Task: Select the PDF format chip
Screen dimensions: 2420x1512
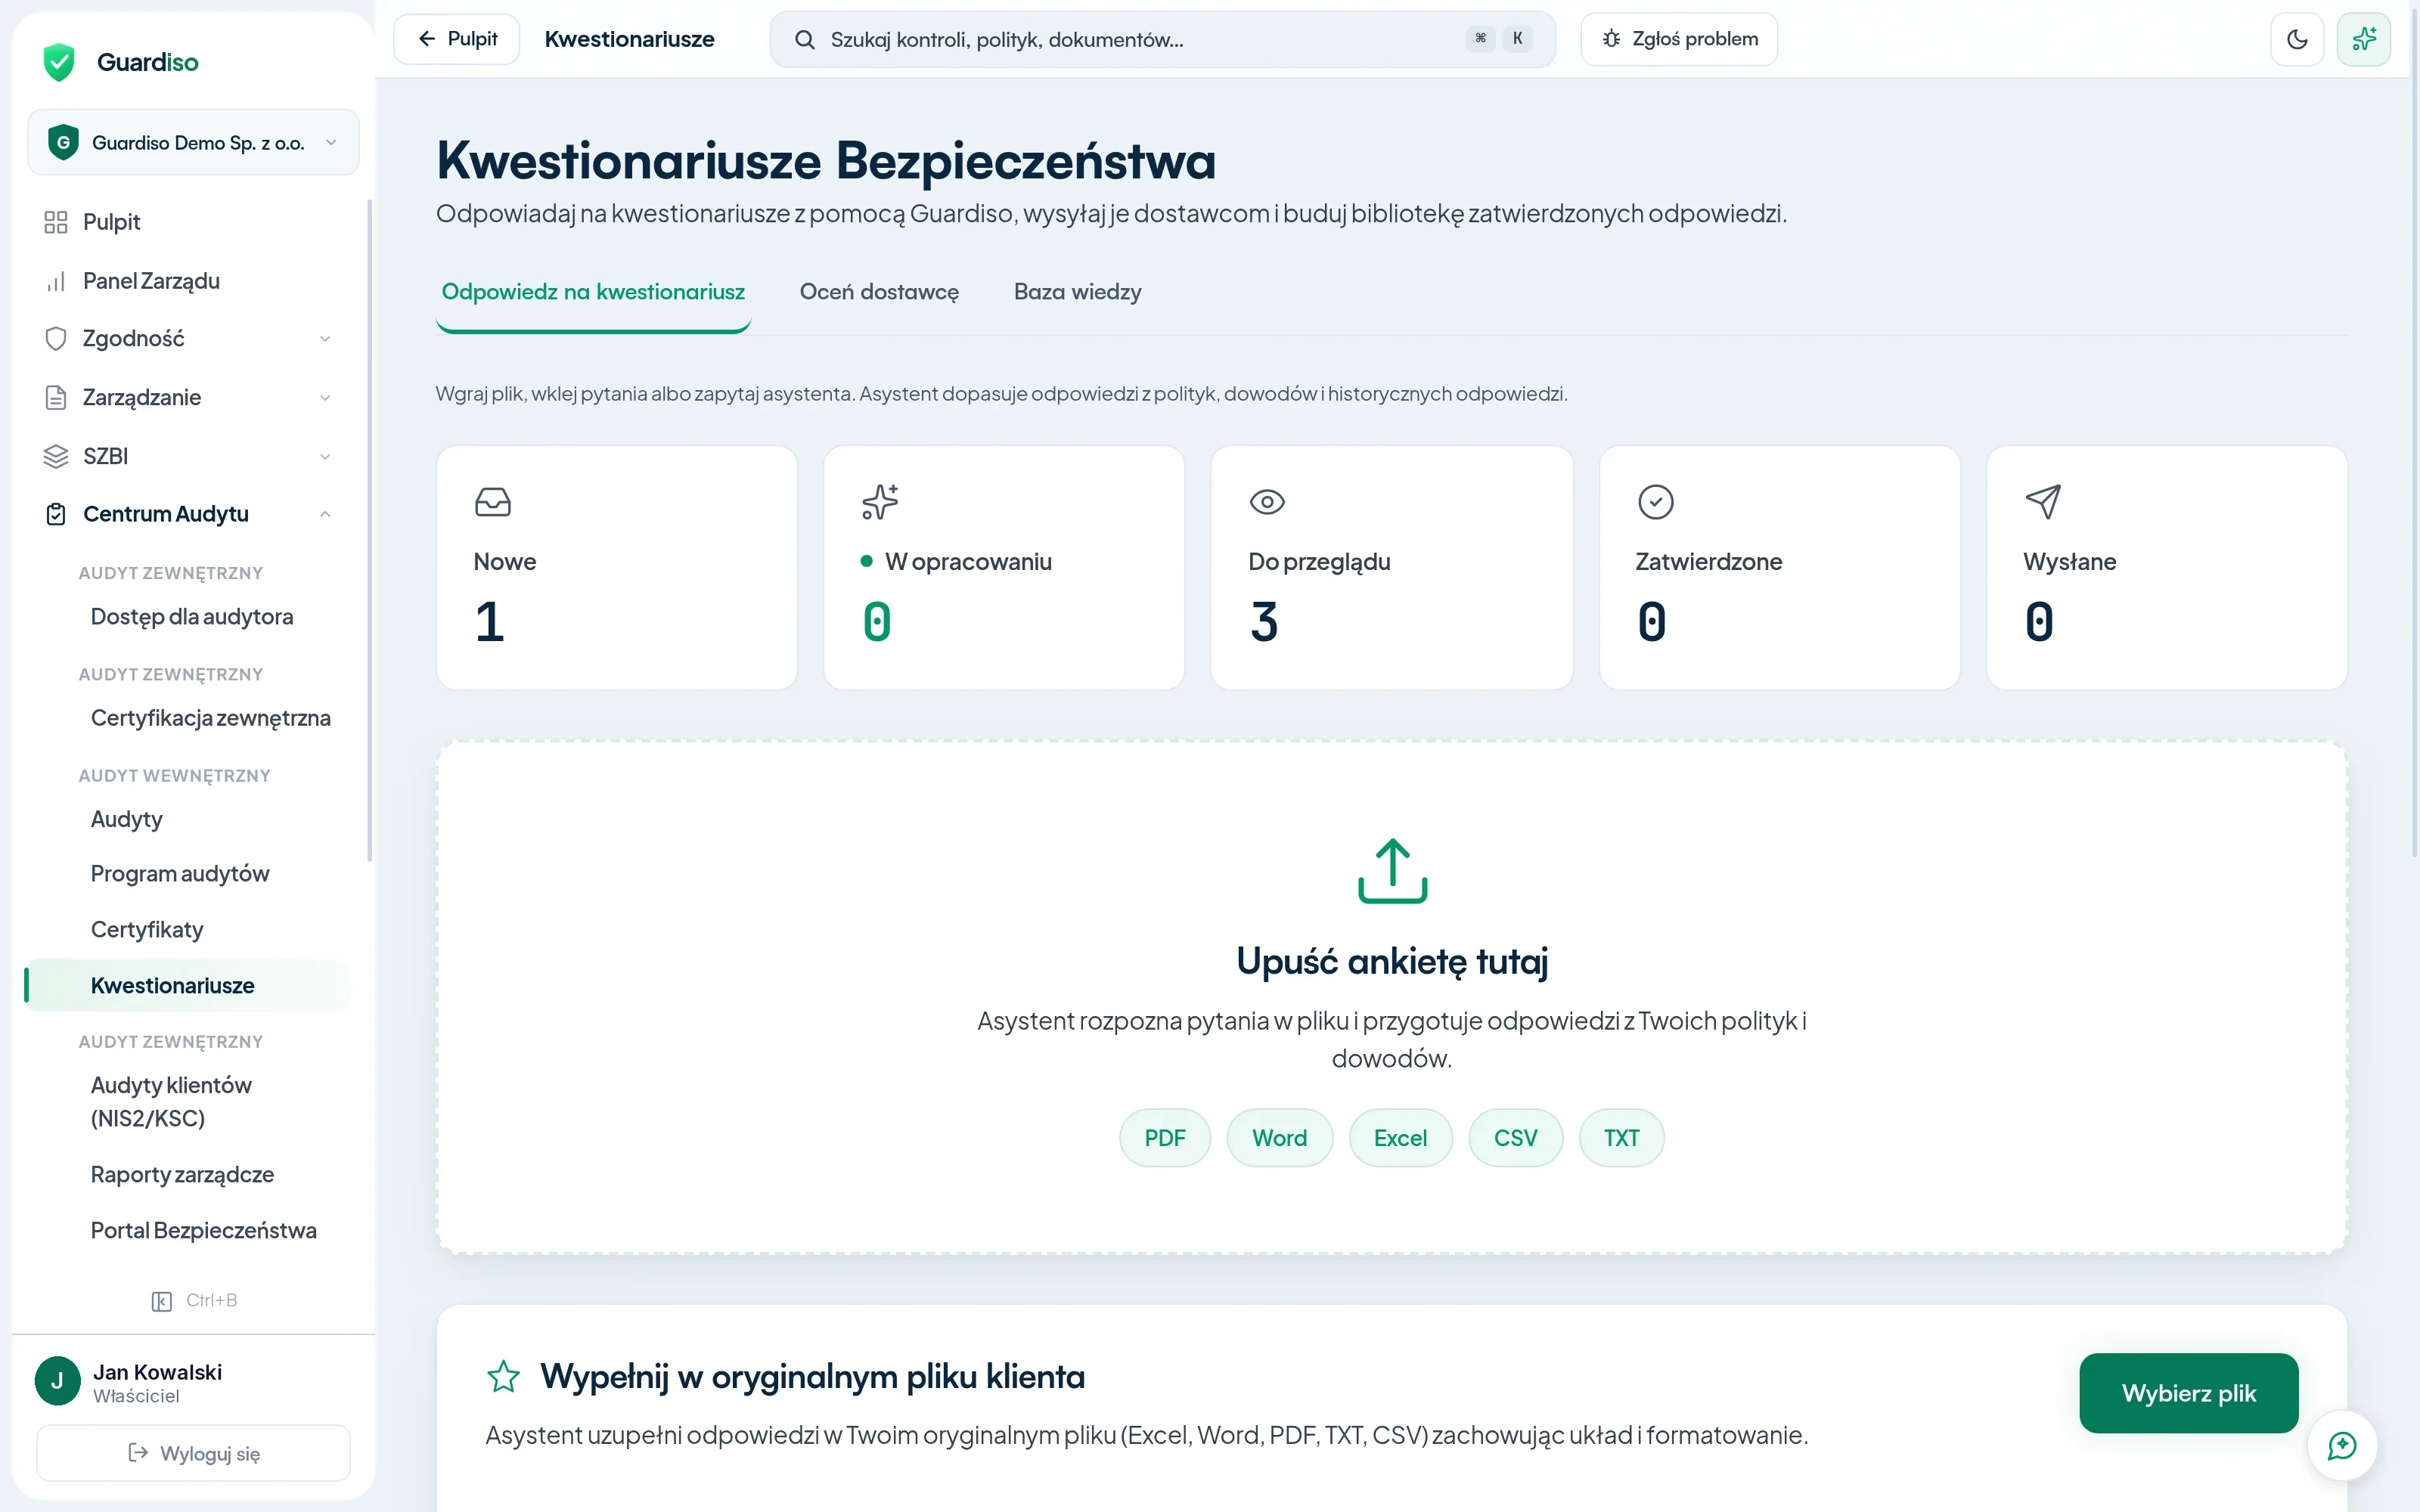Action: point(1164,1138)
